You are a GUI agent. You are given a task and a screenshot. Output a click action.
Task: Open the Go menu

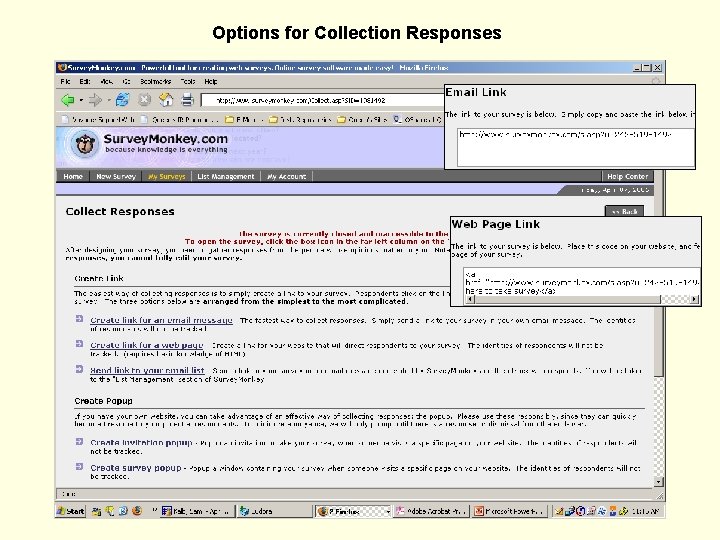pyautogui.click(x=126, y=81)
